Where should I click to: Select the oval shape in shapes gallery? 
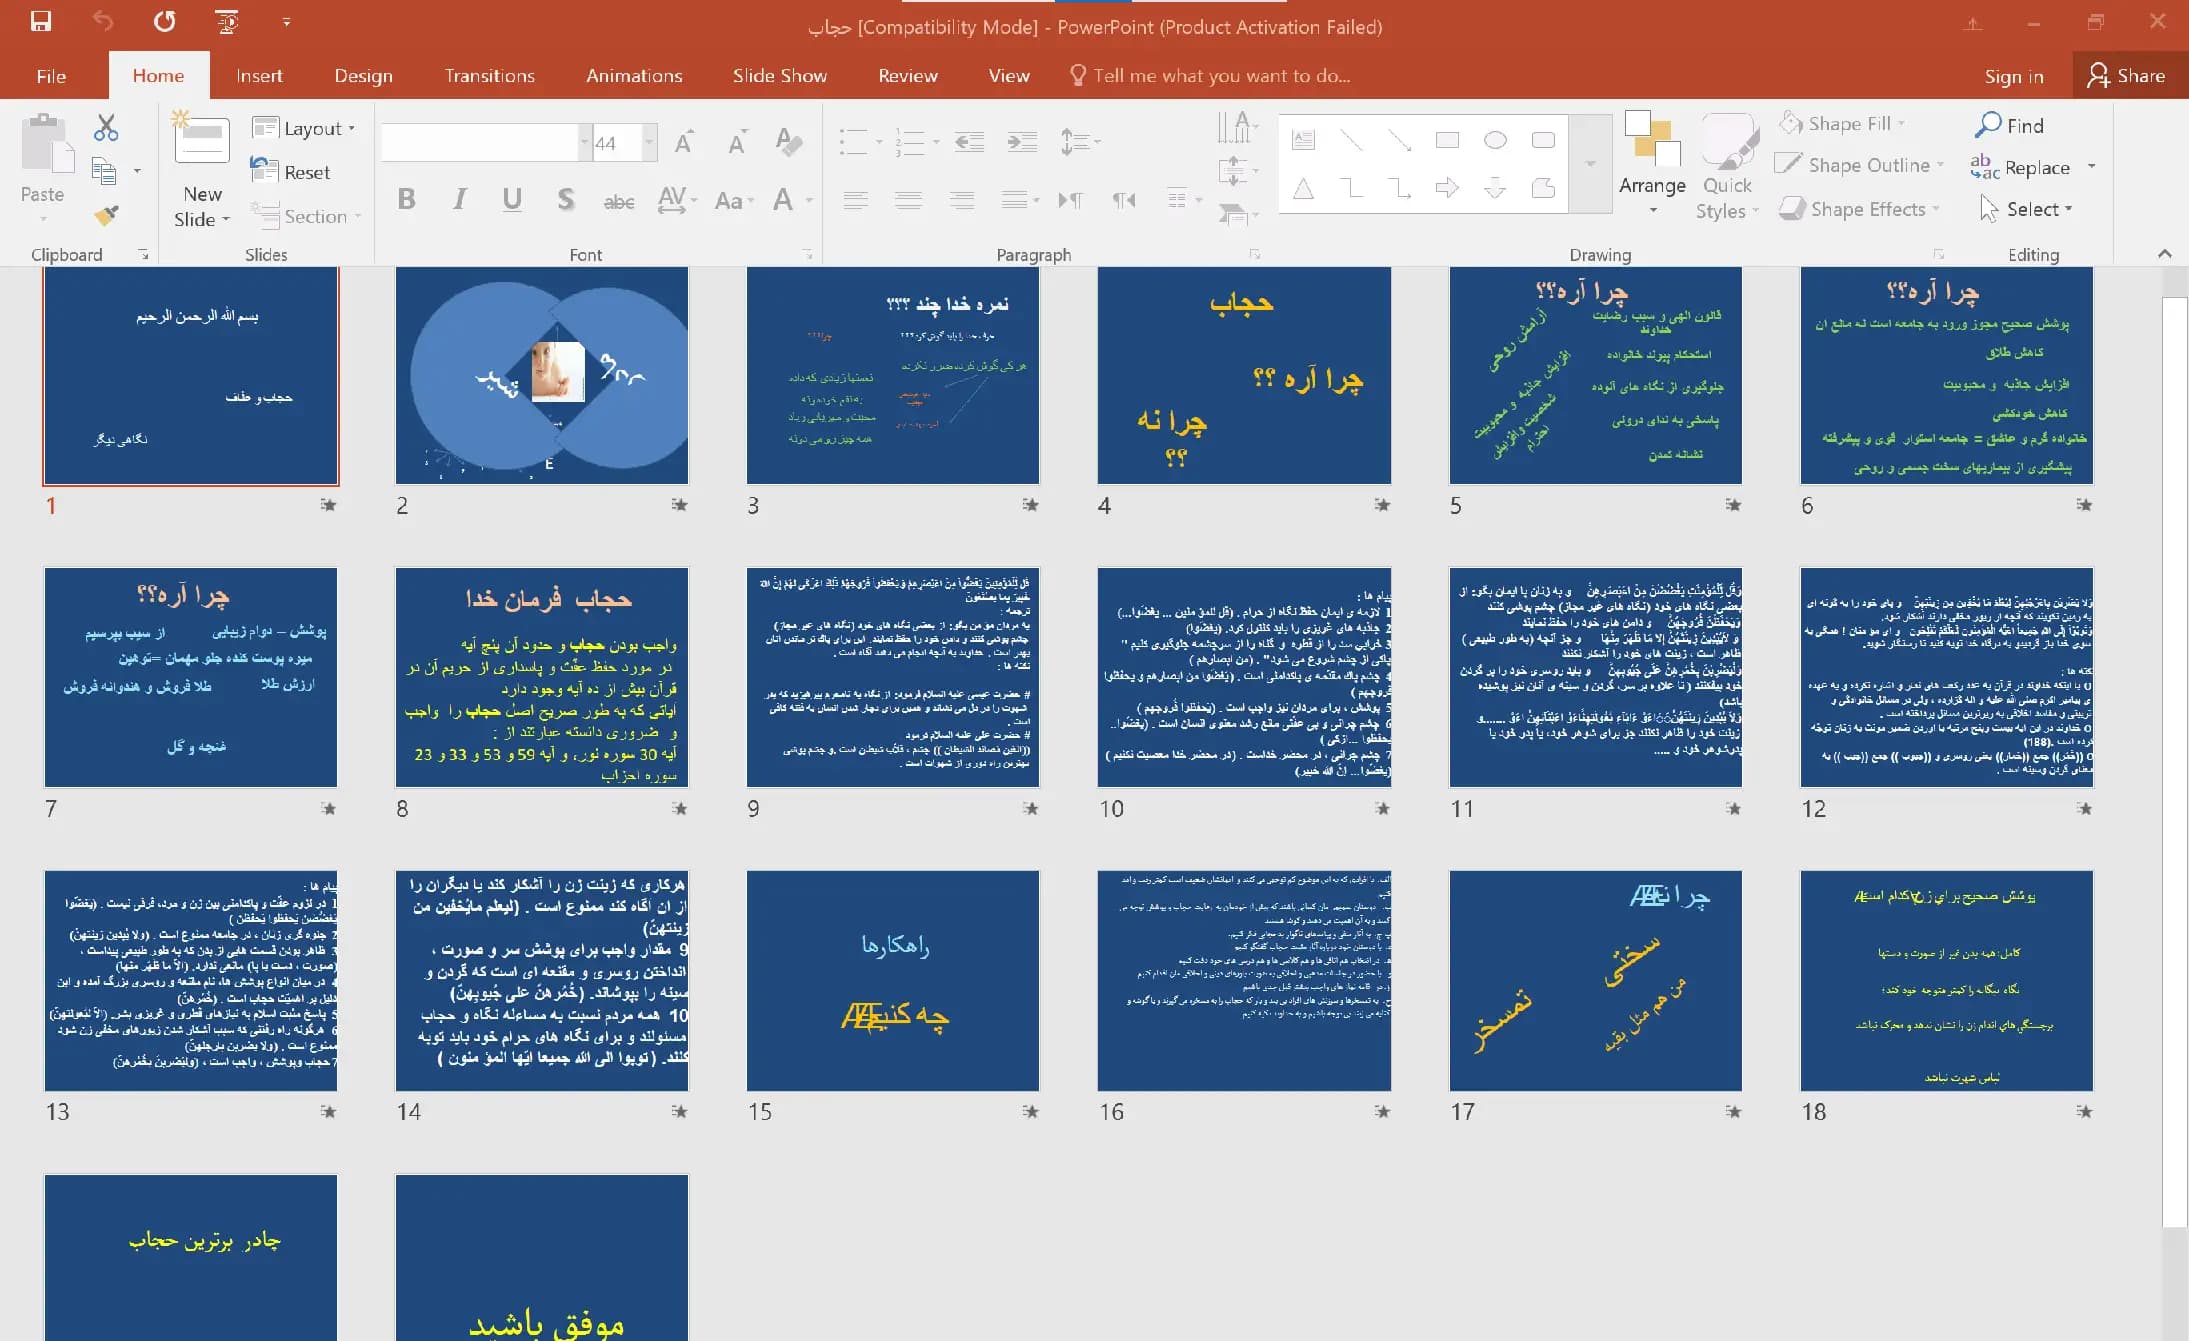click(x=1495, y=140)
